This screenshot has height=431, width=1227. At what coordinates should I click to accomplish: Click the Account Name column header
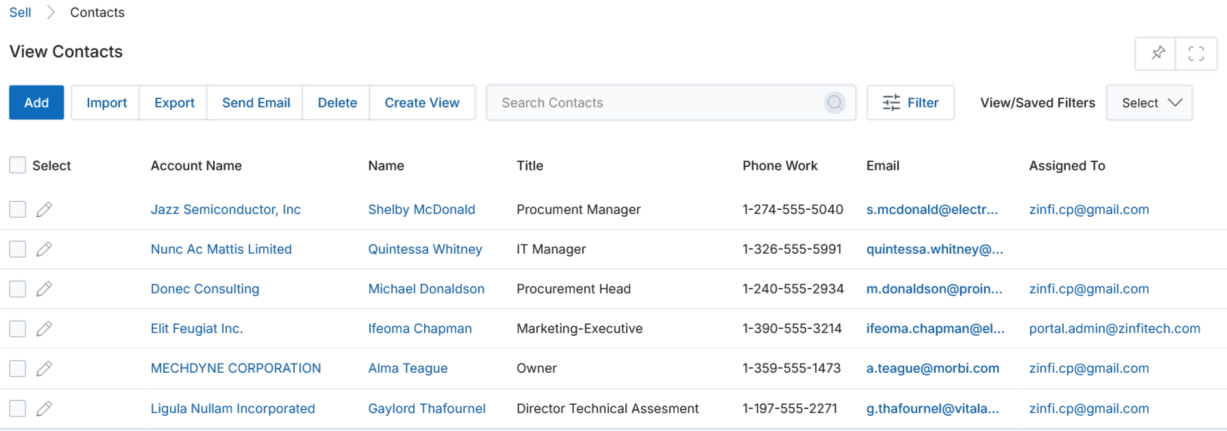click(x=196, y=166)
